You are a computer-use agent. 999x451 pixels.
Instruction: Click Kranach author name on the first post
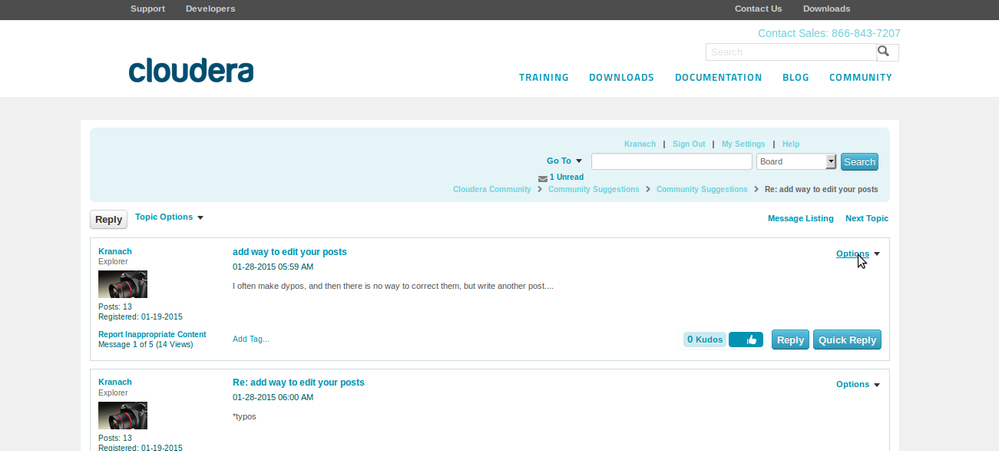tap(115, 251)
